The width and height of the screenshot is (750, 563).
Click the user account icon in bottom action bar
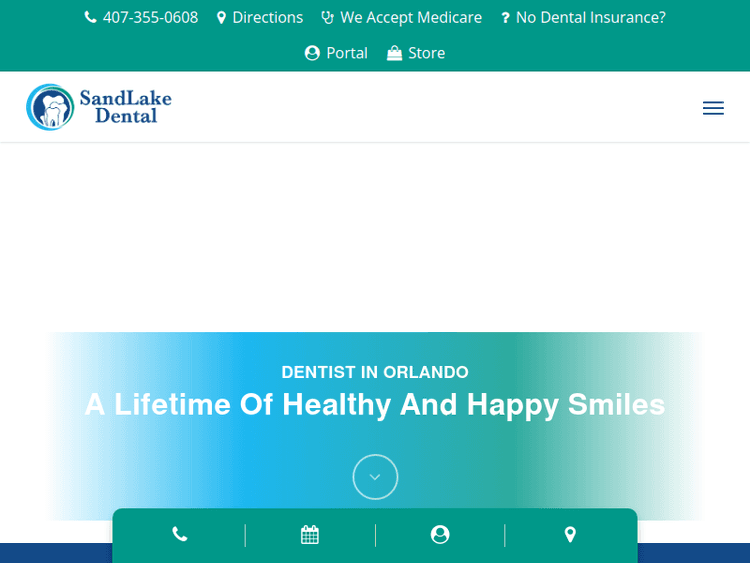[440, 534]
